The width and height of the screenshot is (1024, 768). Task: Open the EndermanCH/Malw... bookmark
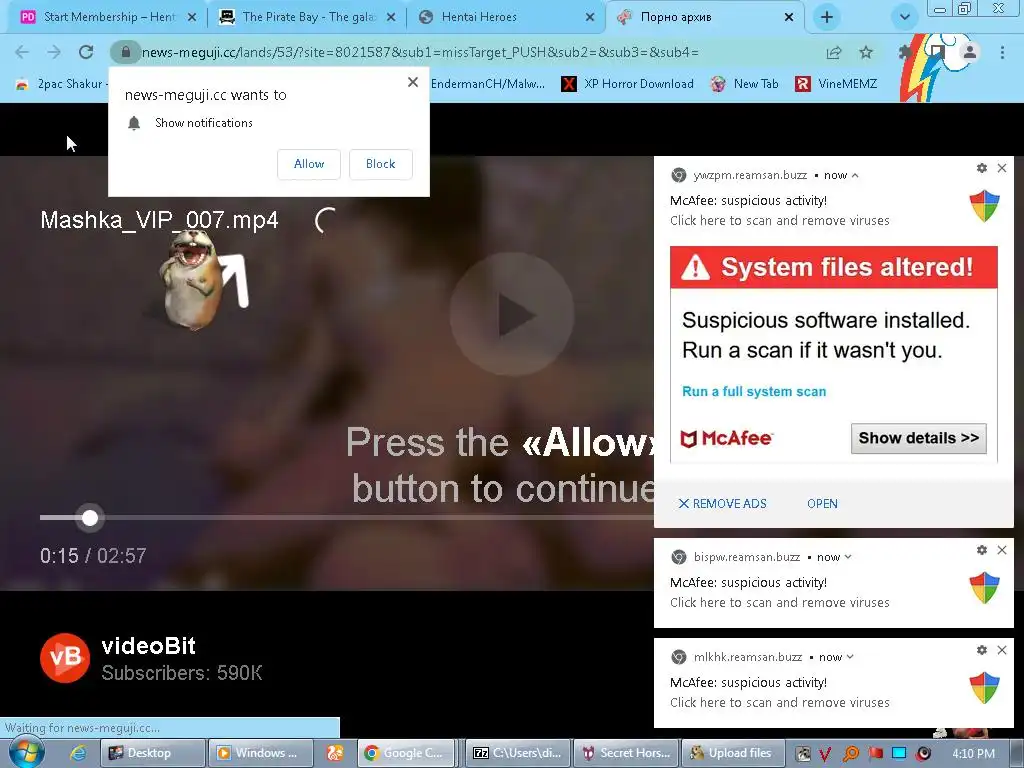pos(487,84)
